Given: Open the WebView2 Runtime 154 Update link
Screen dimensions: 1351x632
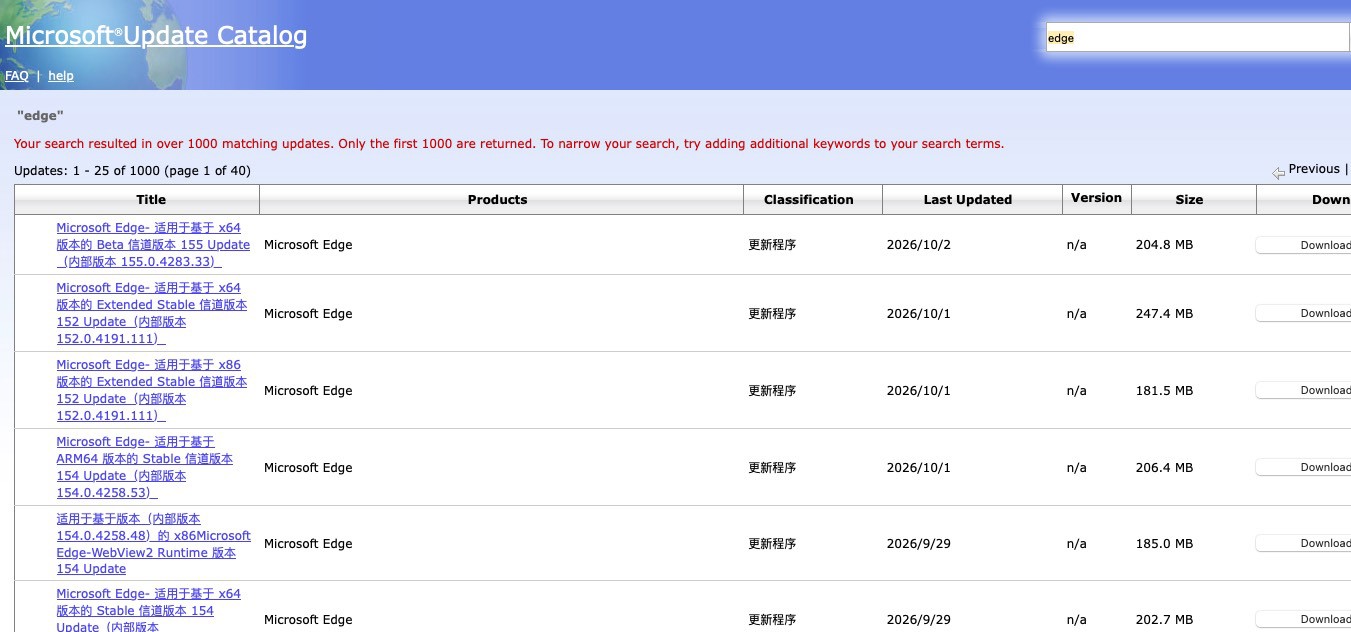Looking at the screenshot, I should pyautogui.click(x=154, y=544).
